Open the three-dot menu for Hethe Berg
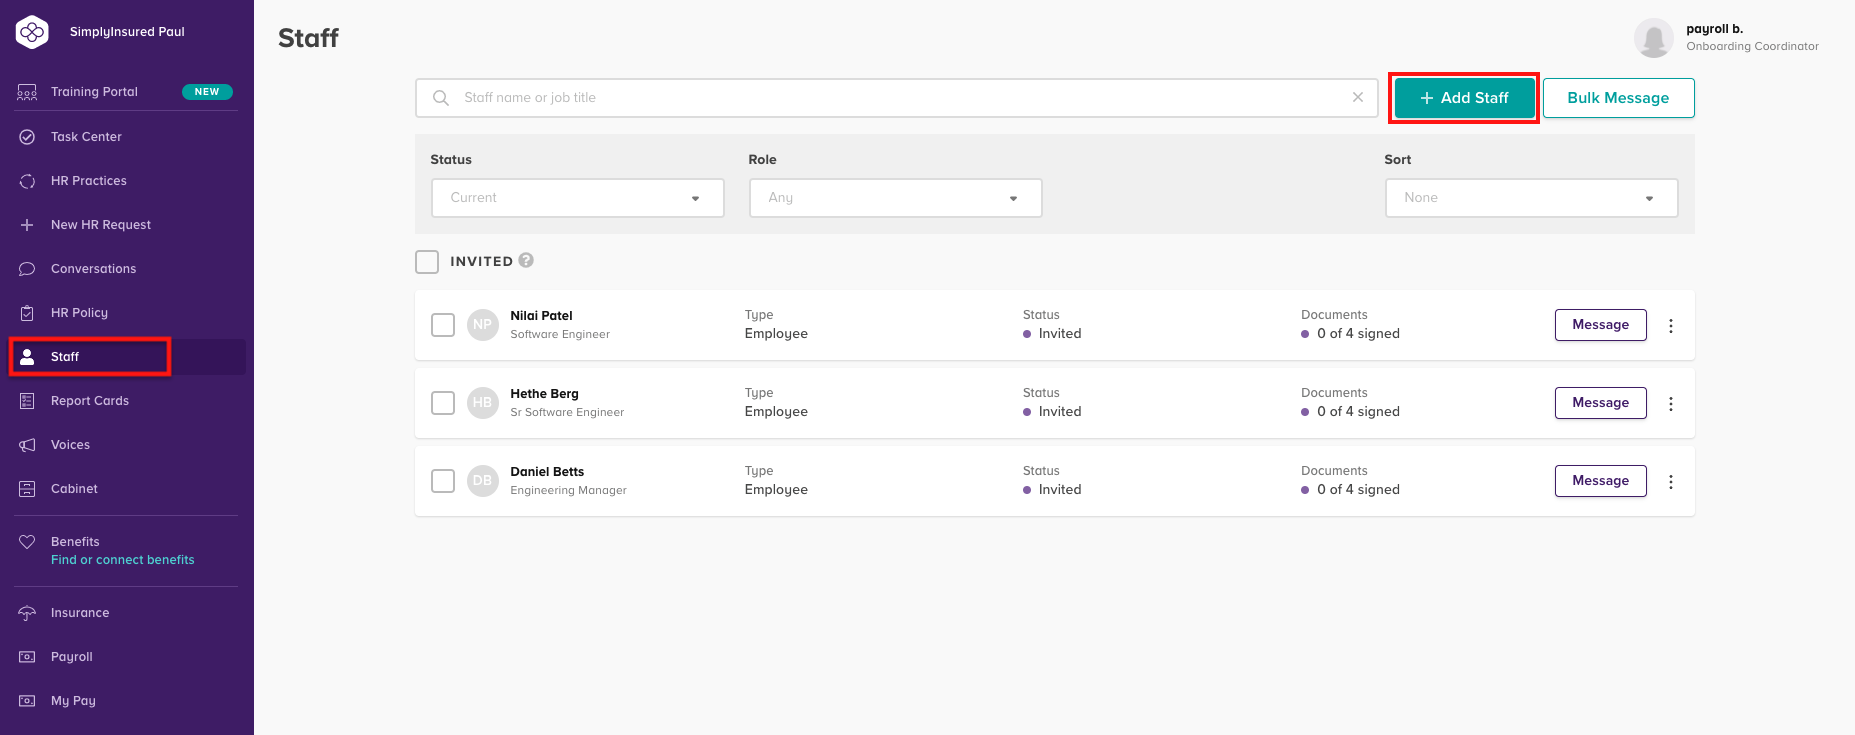1855x735 pixels. click(x=1671, y=403)
